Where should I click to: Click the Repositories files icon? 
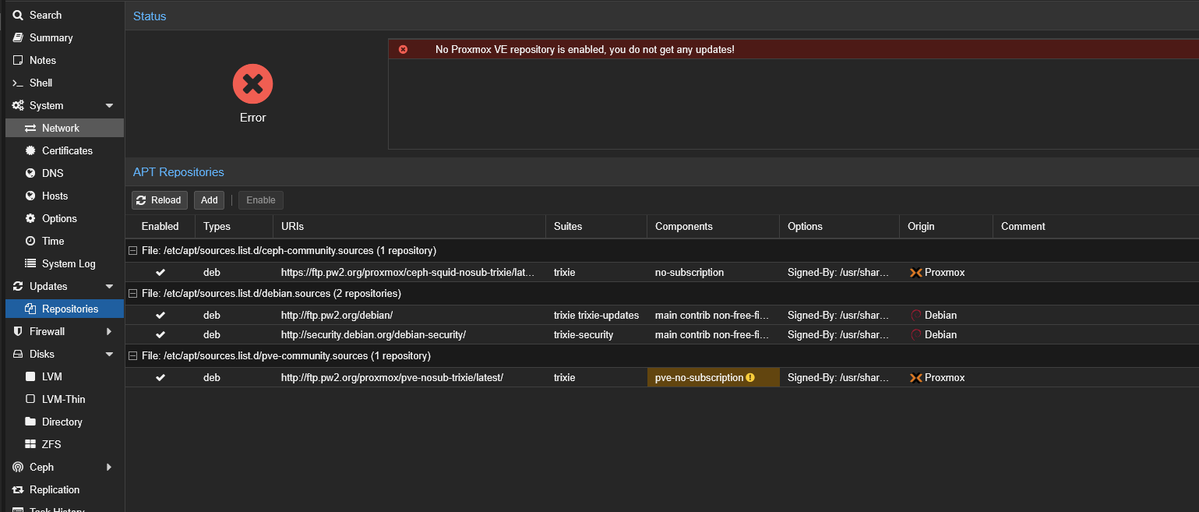pos(31,309)
